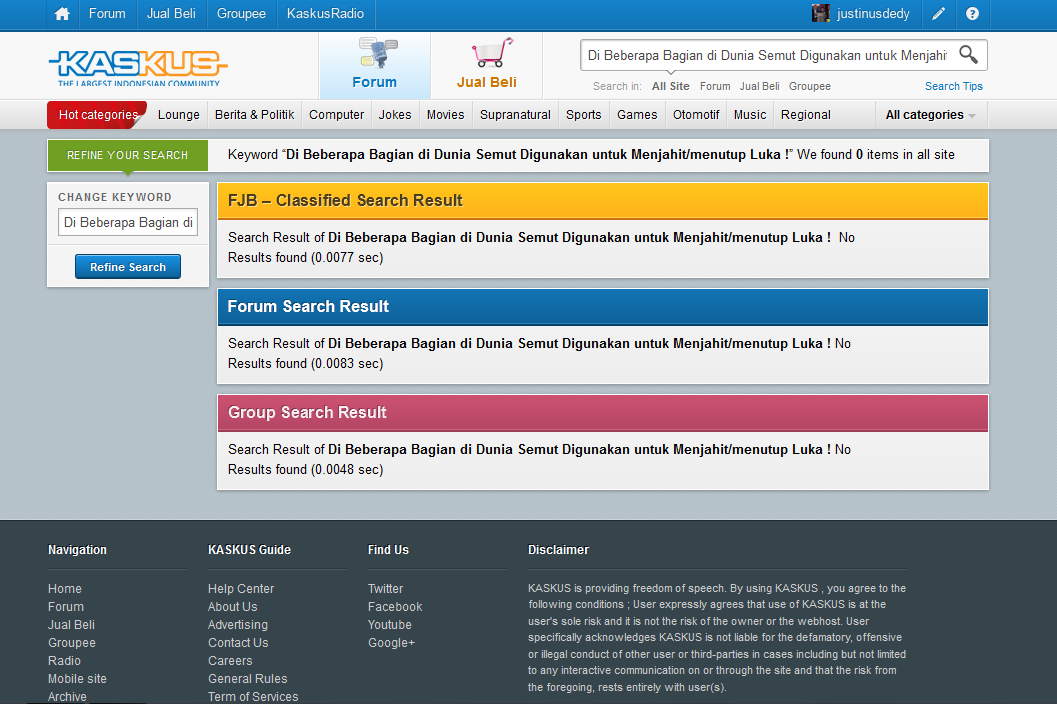Click the FJB – Classified Search Result header
This screenshot has width=1057, height=704.
point(603,201)
